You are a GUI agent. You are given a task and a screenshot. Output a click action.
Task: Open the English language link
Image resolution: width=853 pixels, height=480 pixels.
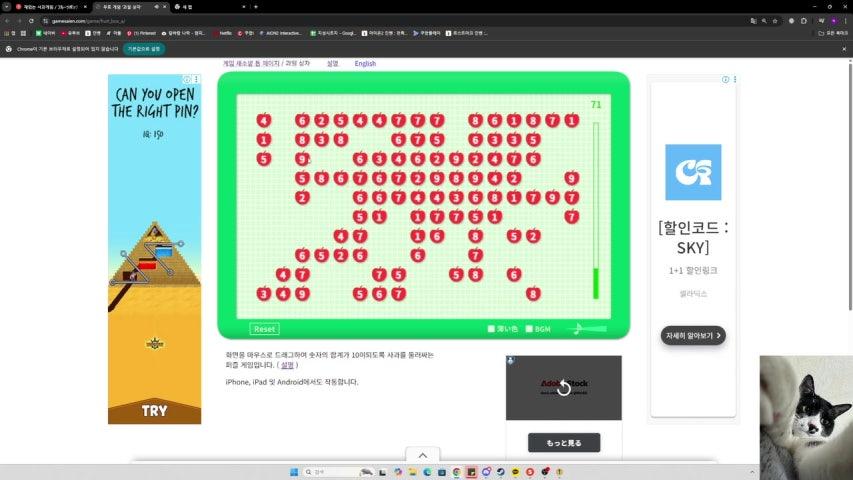click(x=365, y=64)
